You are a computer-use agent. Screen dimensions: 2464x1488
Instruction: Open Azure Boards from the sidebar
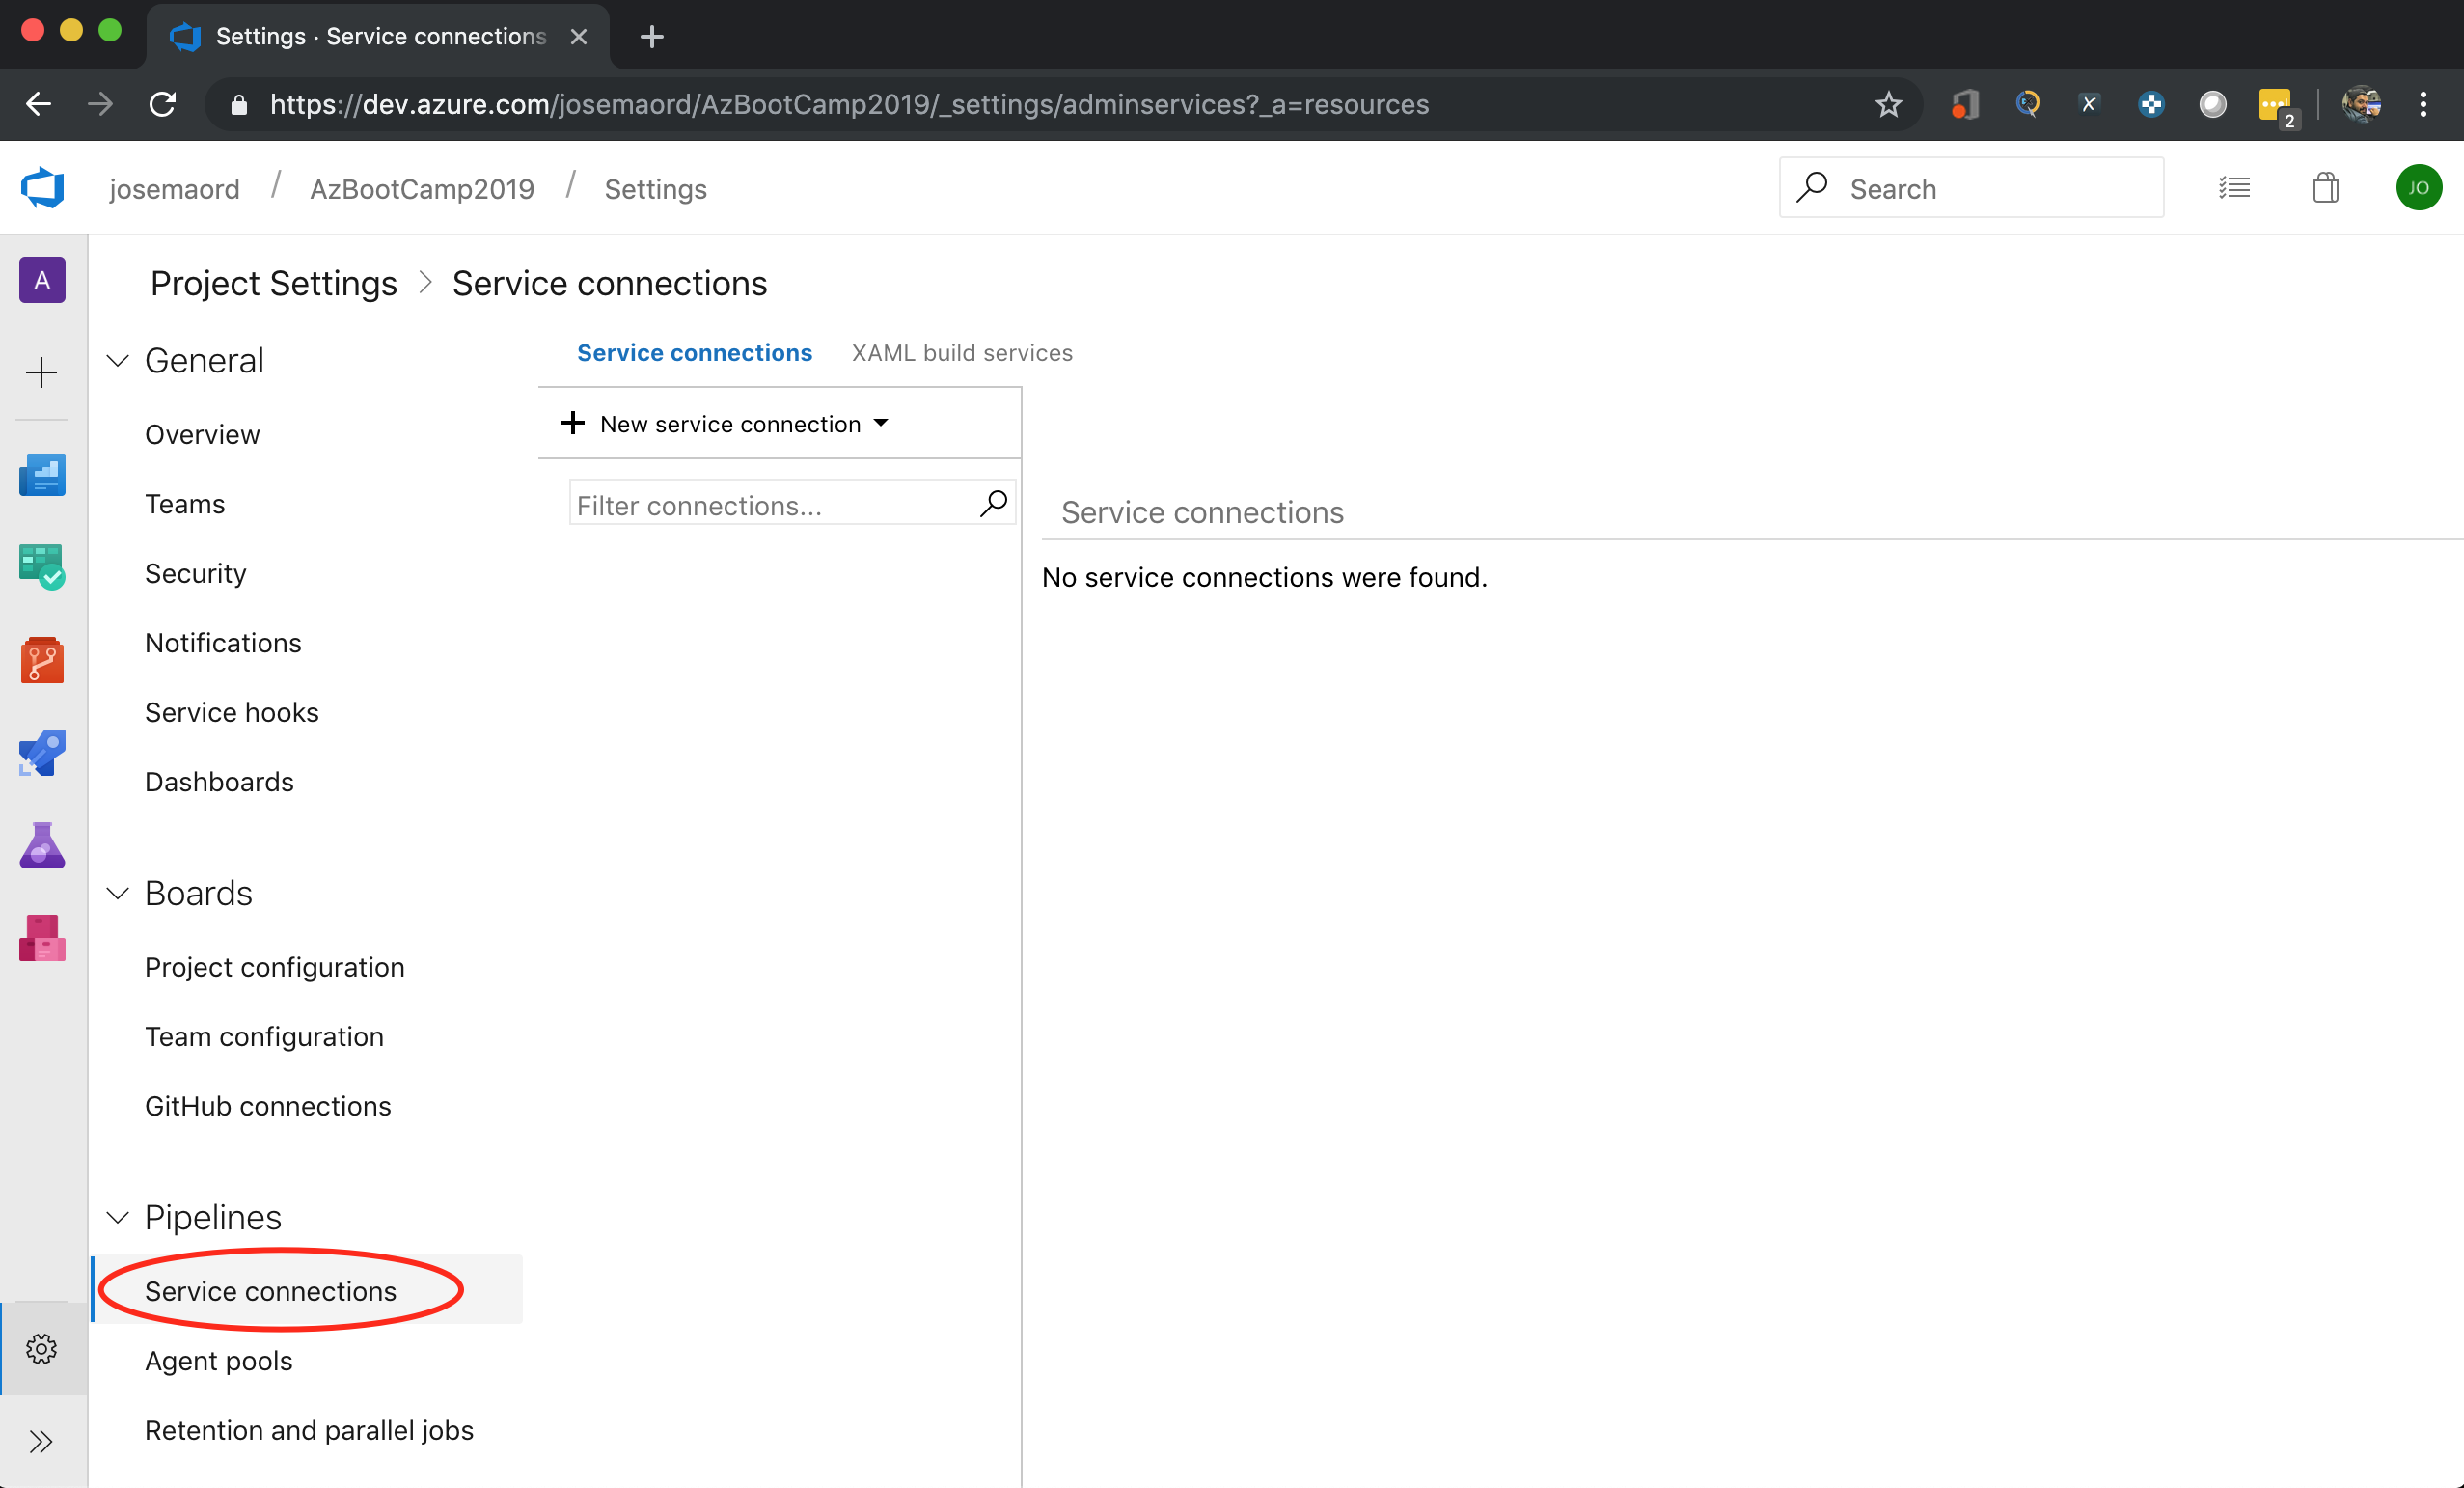[x=42, y=567]
